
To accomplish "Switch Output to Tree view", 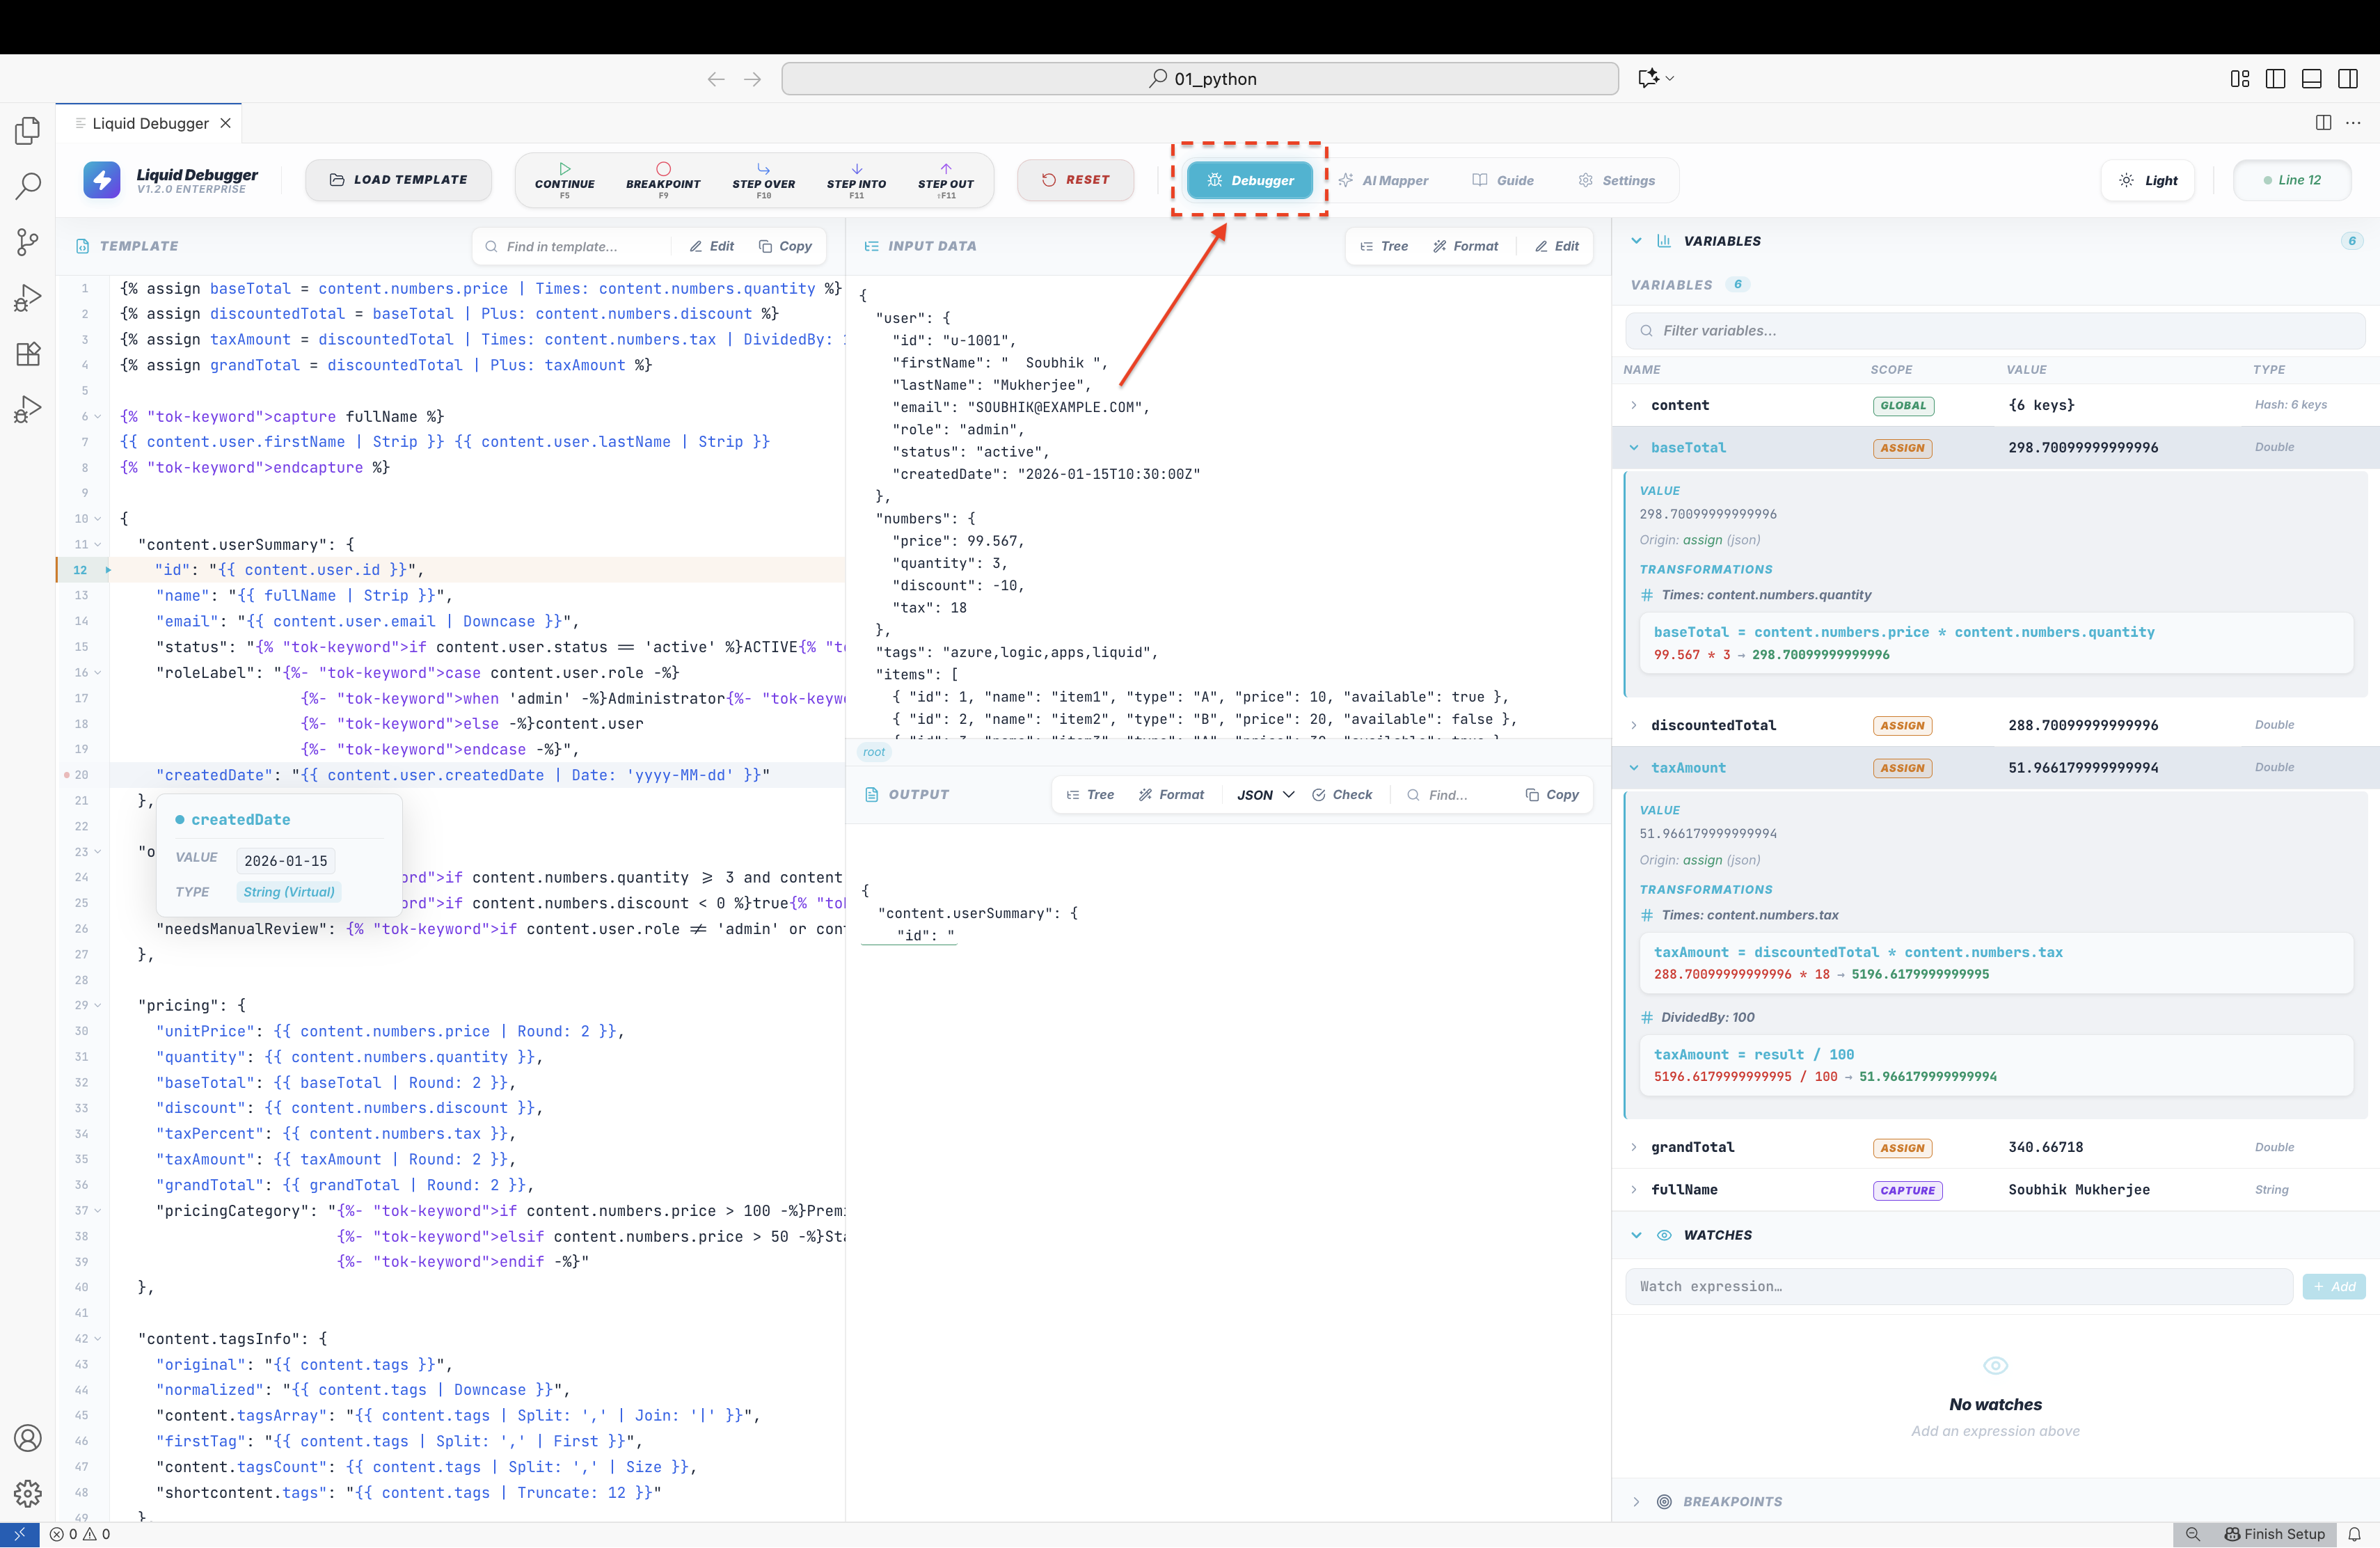I will pos(1090,795).
